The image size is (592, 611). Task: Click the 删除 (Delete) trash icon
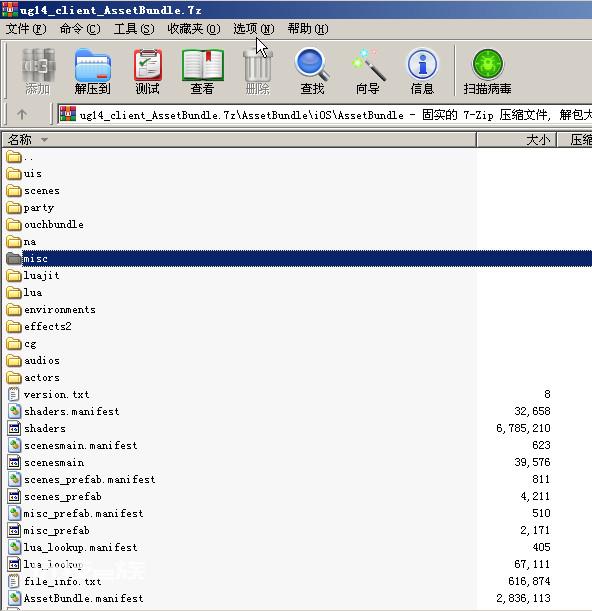point(257,71)
